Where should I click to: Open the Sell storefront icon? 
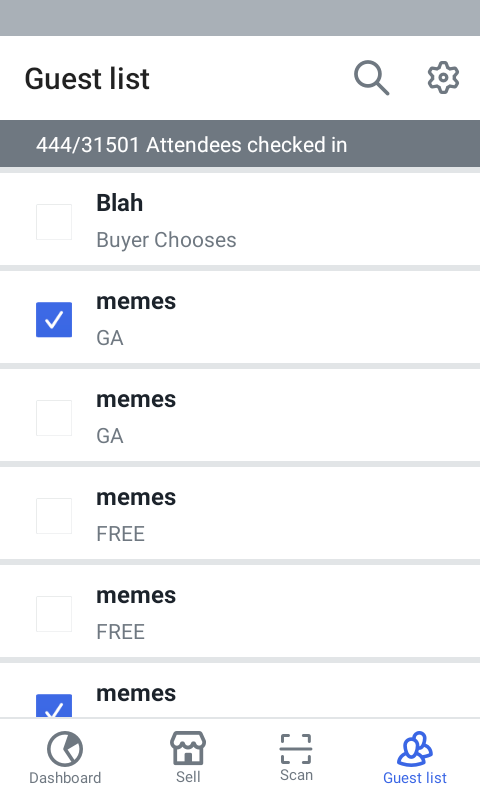188,748
